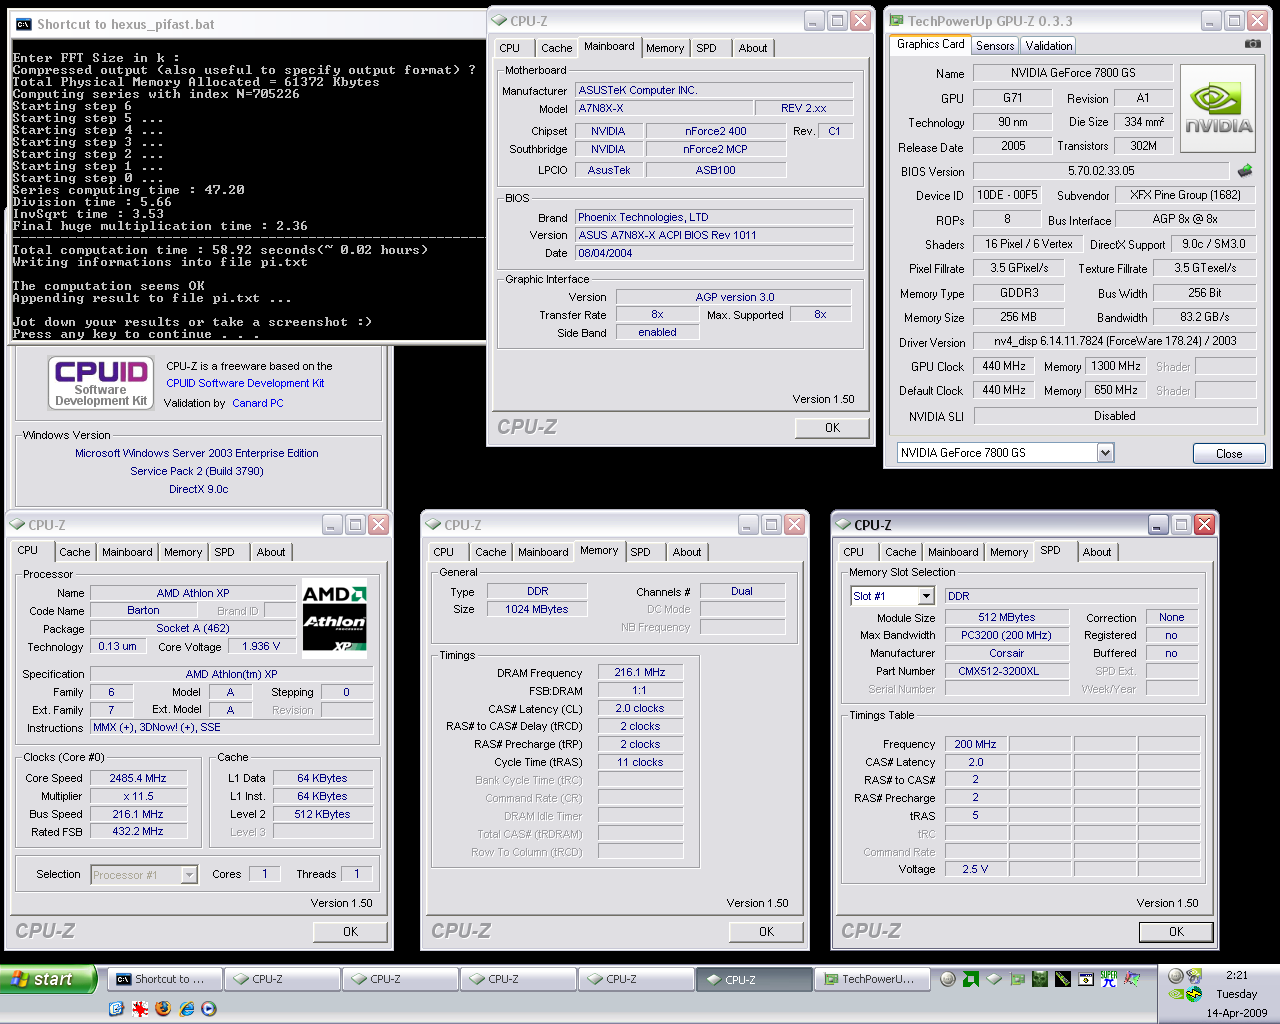
Task: Click the GPU-Z camera screenshot icon
Action: [1252, 44]
